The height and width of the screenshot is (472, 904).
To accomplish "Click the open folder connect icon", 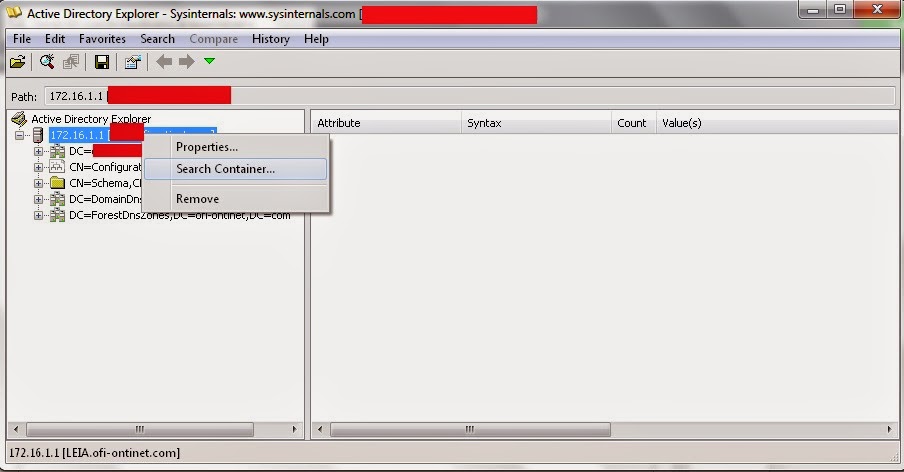I will click(17, 62).
